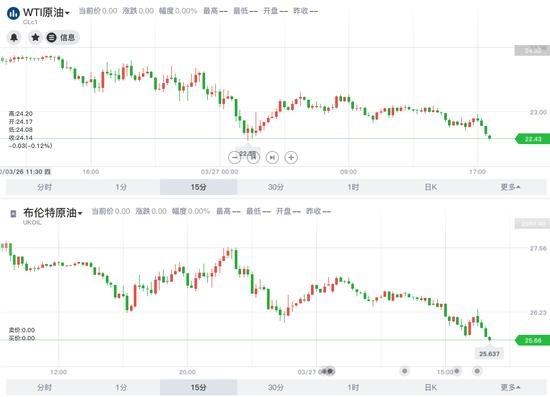Click the news event marker near 15:00

click(457, 371)
